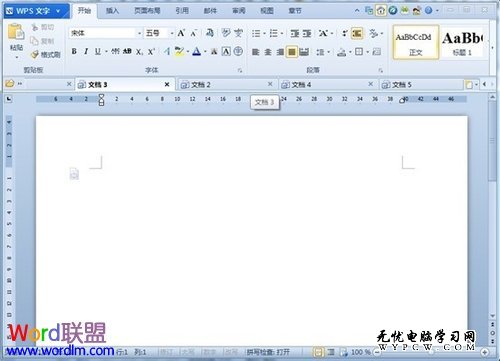This screenshot has width=500, height=361.
Task: Open the highlight color dropdown arrow
Action: (x=188, y=52)
